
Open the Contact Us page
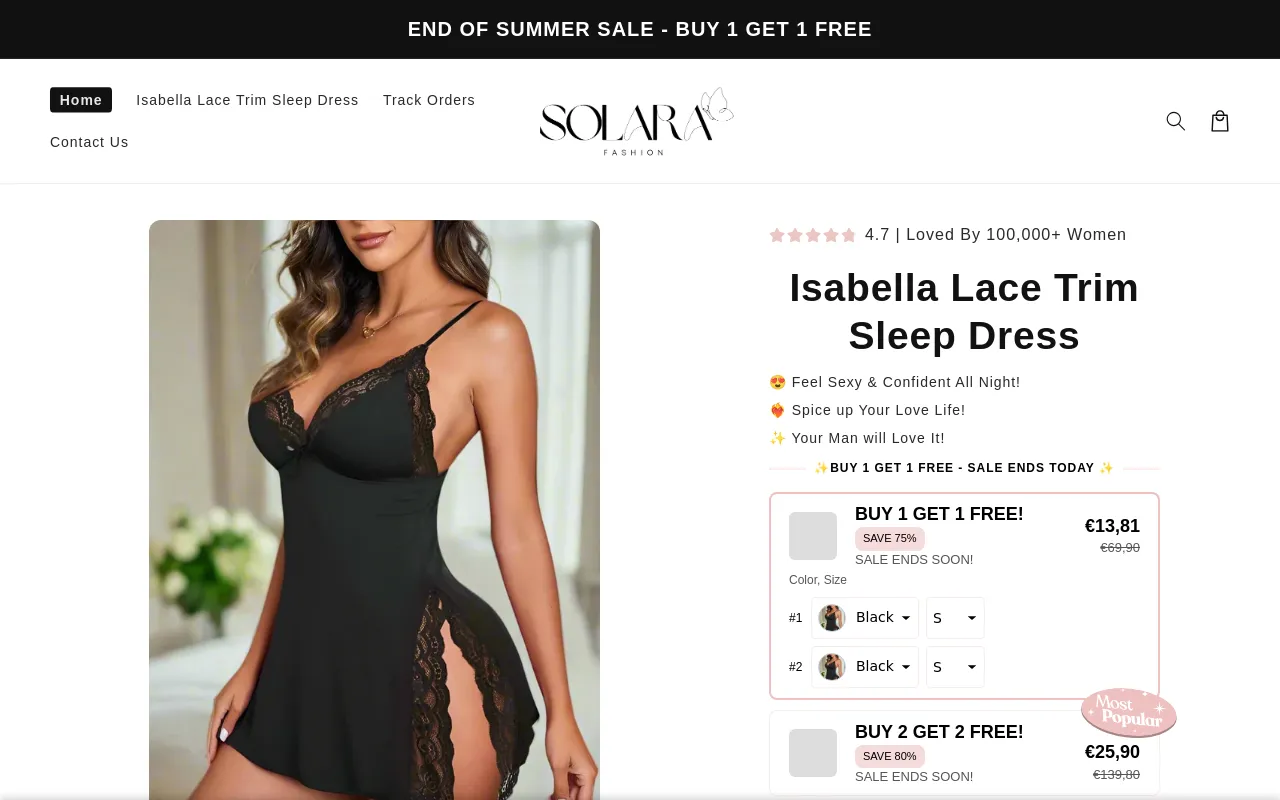[x=89, y=142]
